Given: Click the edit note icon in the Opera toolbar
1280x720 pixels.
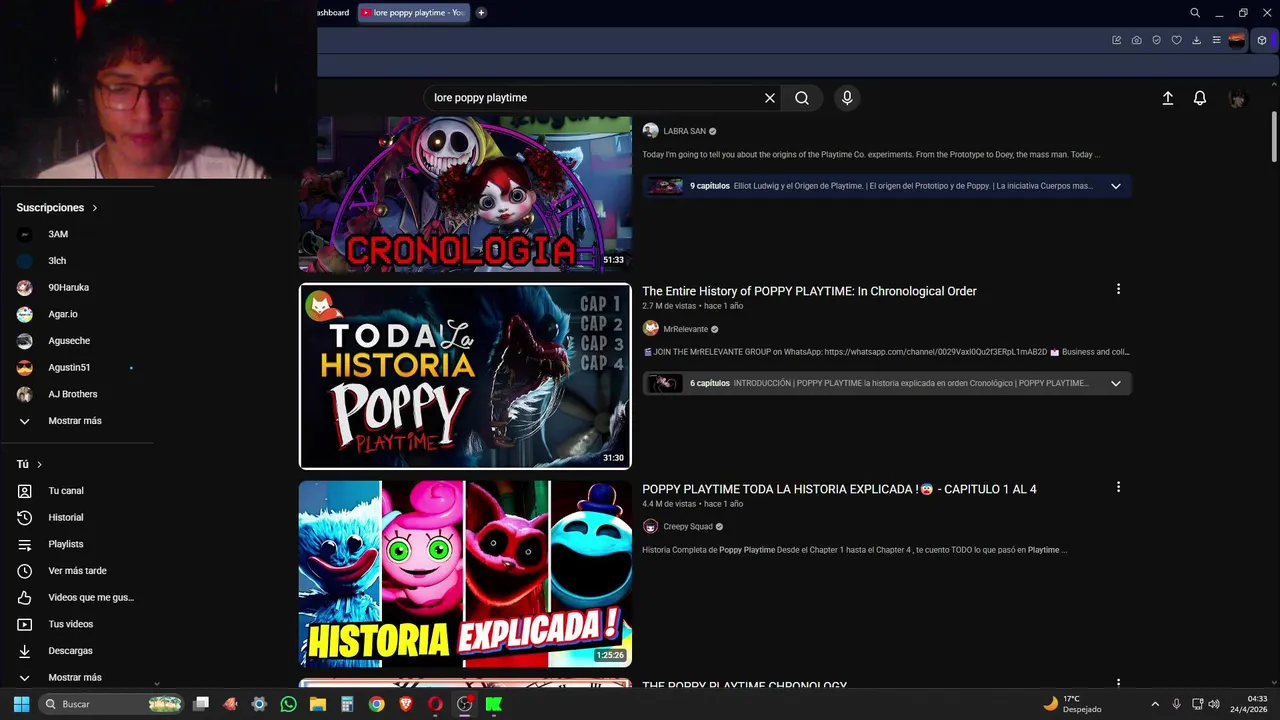Looking at the screenshot, I should click(1117, 40).
